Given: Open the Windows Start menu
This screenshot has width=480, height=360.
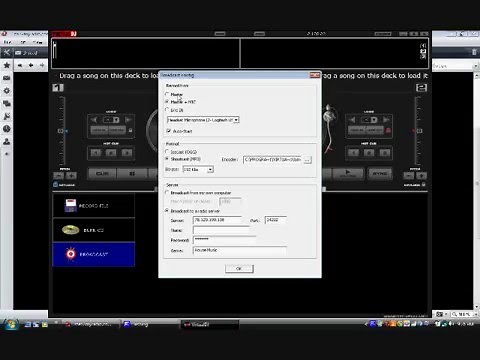Looking at the screenshot, I should coord(11,324).
